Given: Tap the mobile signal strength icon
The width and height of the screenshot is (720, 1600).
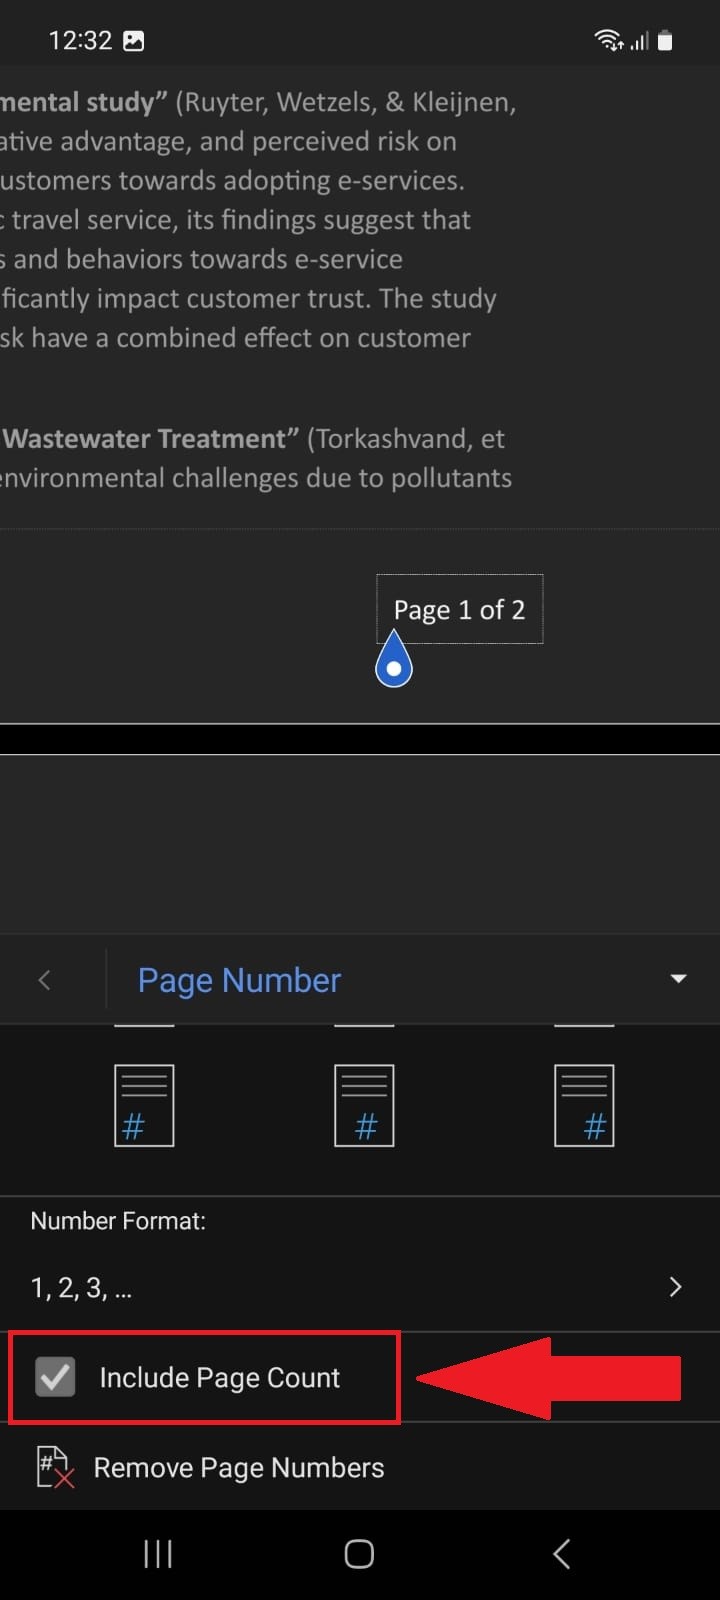Looking at the screenshot, I should point(639,40).
